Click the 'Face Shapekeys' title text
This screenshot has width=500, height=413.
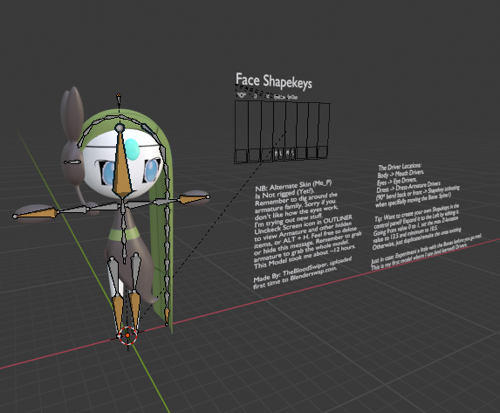tap(274, 81)
